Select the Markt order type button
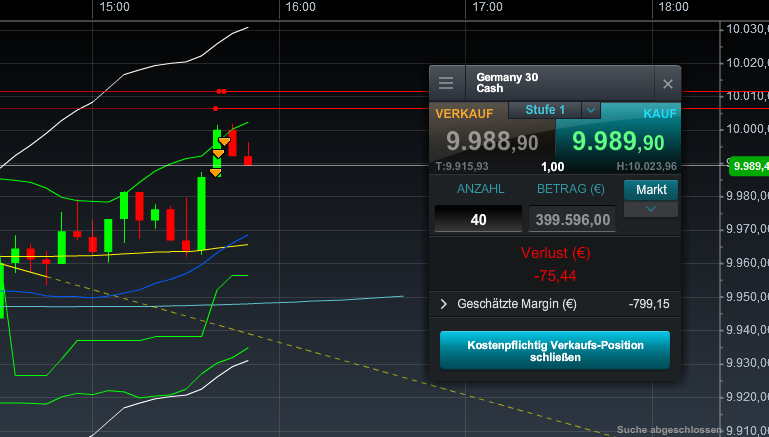 pos(651,190)
